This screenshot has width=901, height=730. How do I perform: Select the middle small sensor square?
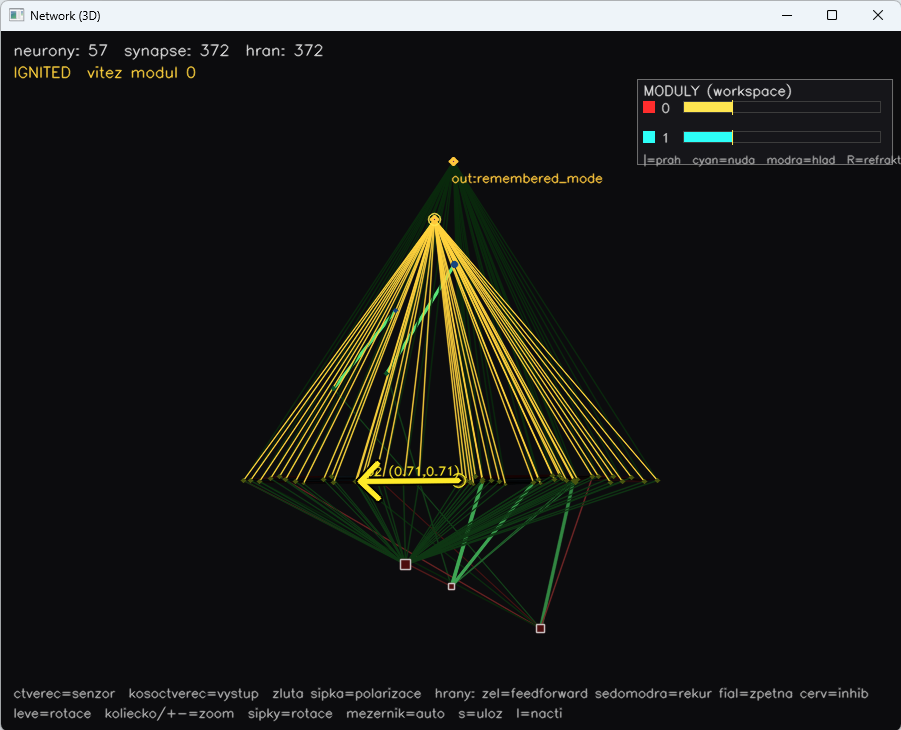(452, 586)
